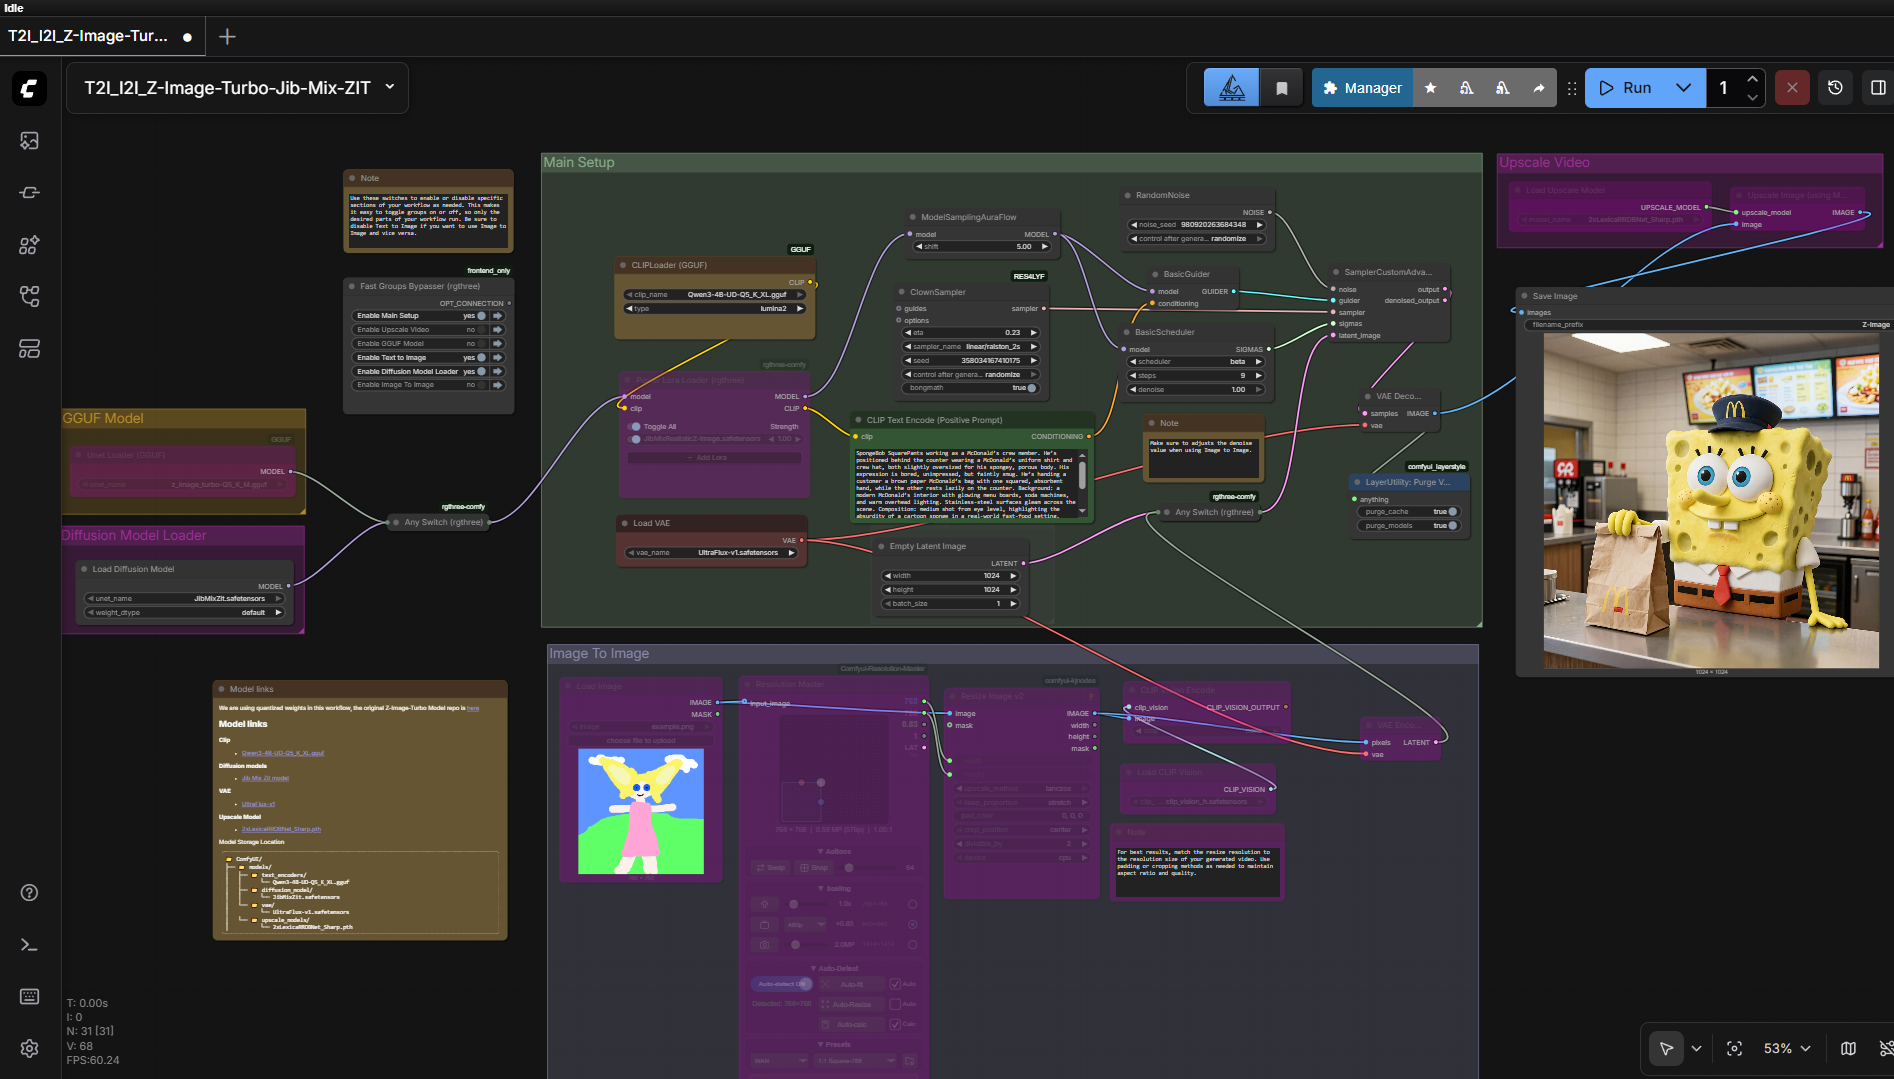1894x1079 pixels.
Task: Jump to Upscale Video group arrow
Action: 497,329
